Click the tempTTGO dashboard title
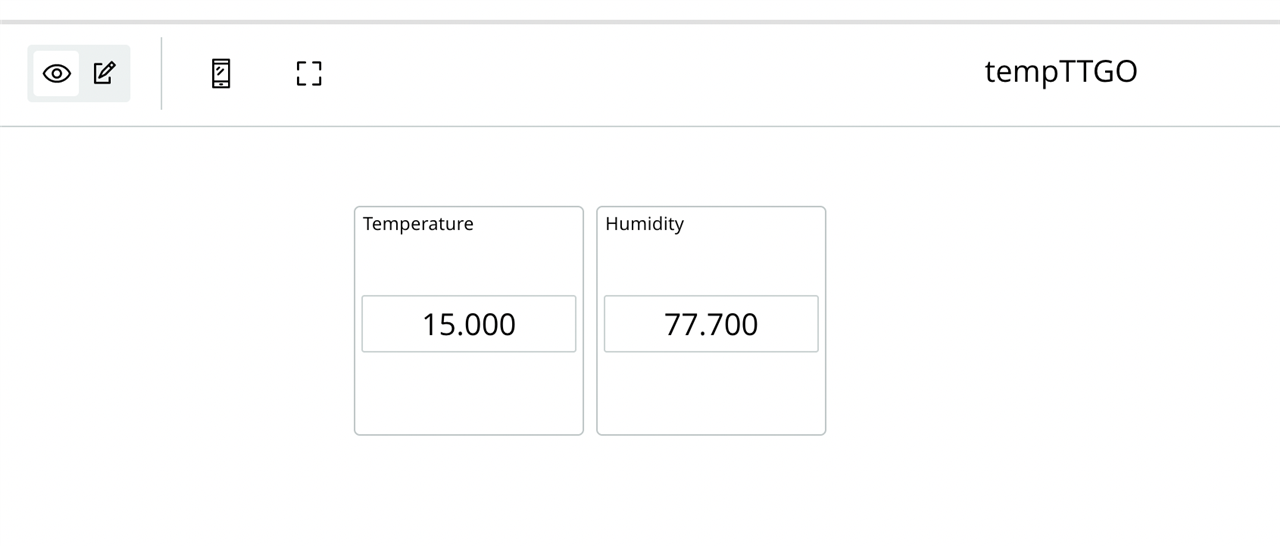 pos(1061,72)
